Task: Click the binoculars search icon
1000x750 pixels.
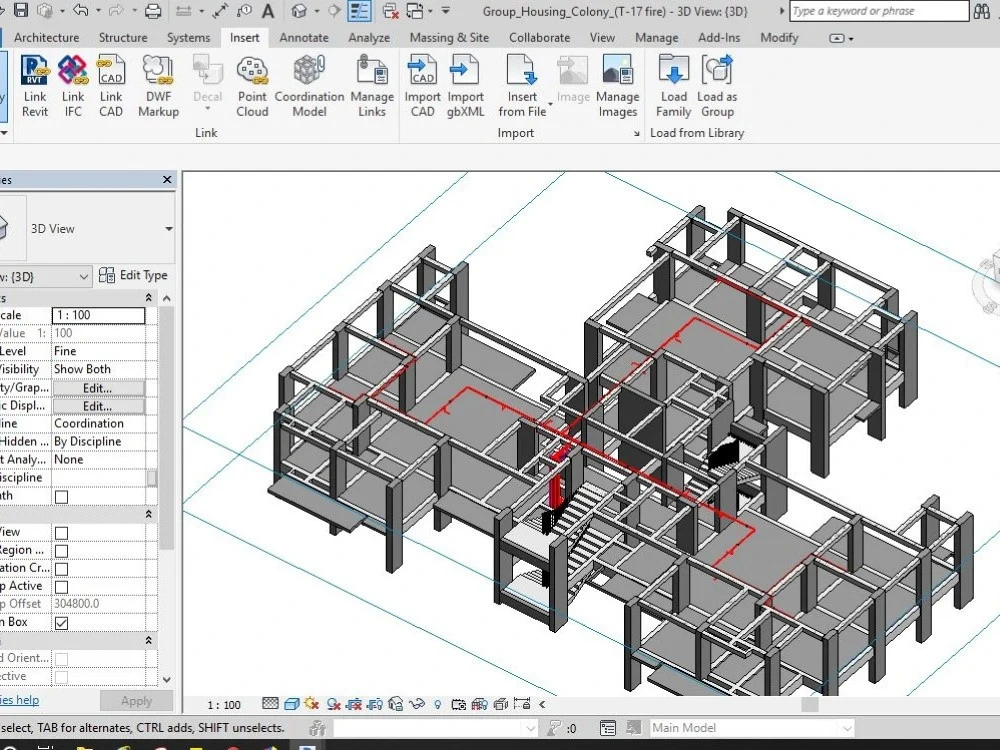Action: pyautogui.click(x=982, y=11)
